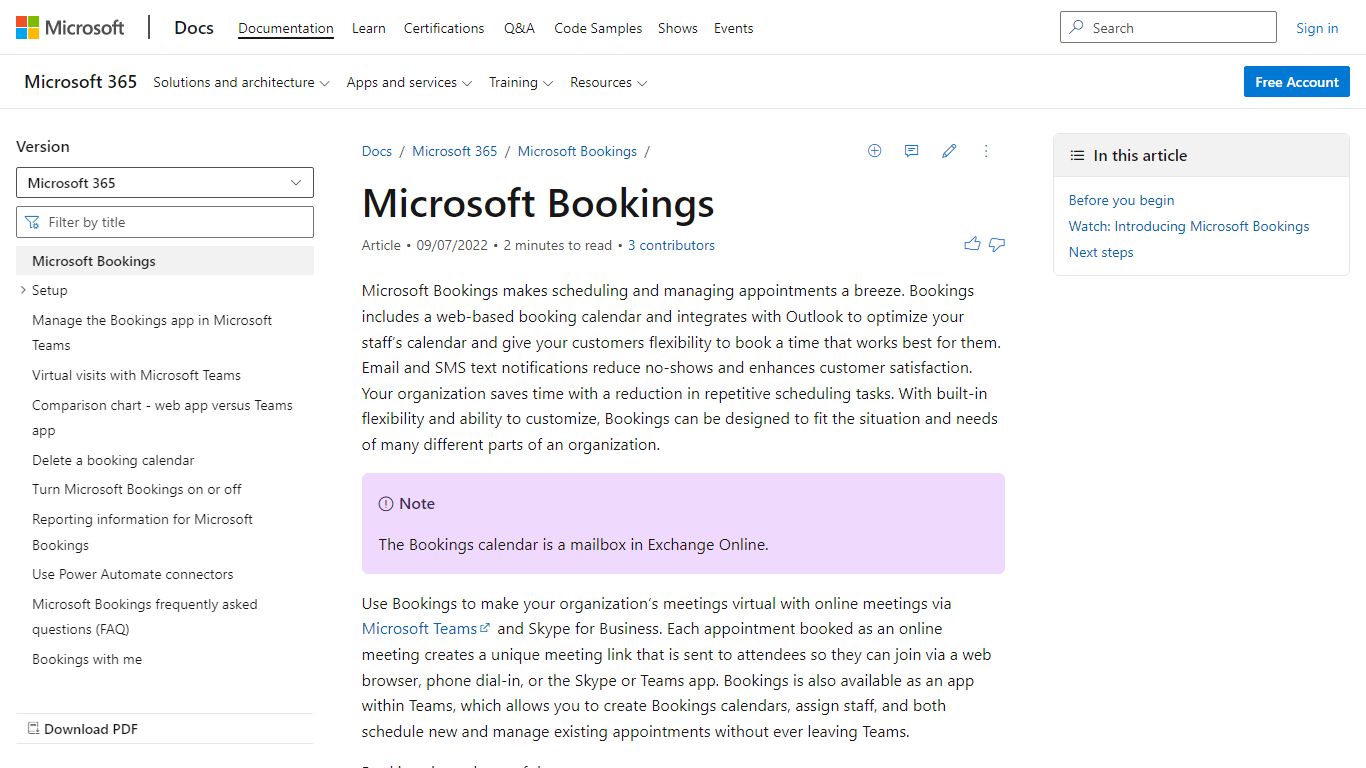Go to the Learn tab

pos(369,28)
